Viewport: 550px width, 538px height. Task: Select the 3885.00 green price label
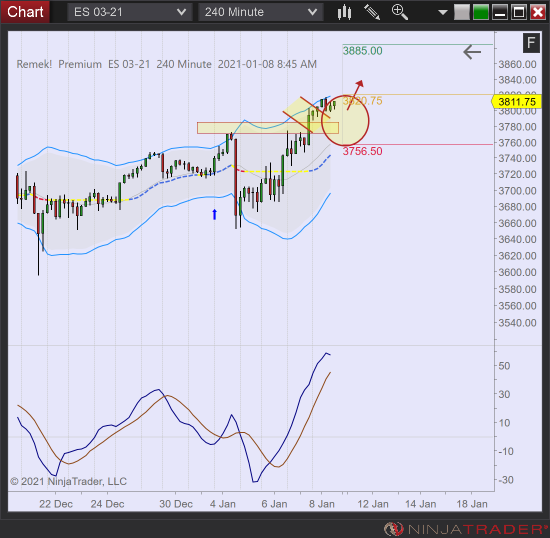362,51
